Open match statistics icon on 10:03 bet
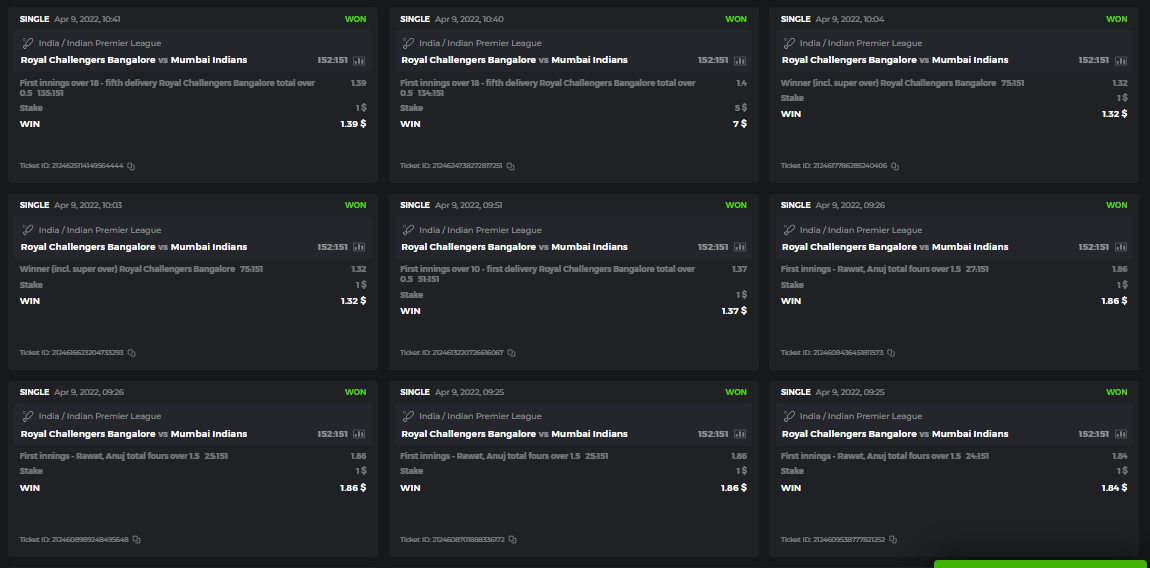Viewport: 1150px width, 568px height. [x=359, y=247]
